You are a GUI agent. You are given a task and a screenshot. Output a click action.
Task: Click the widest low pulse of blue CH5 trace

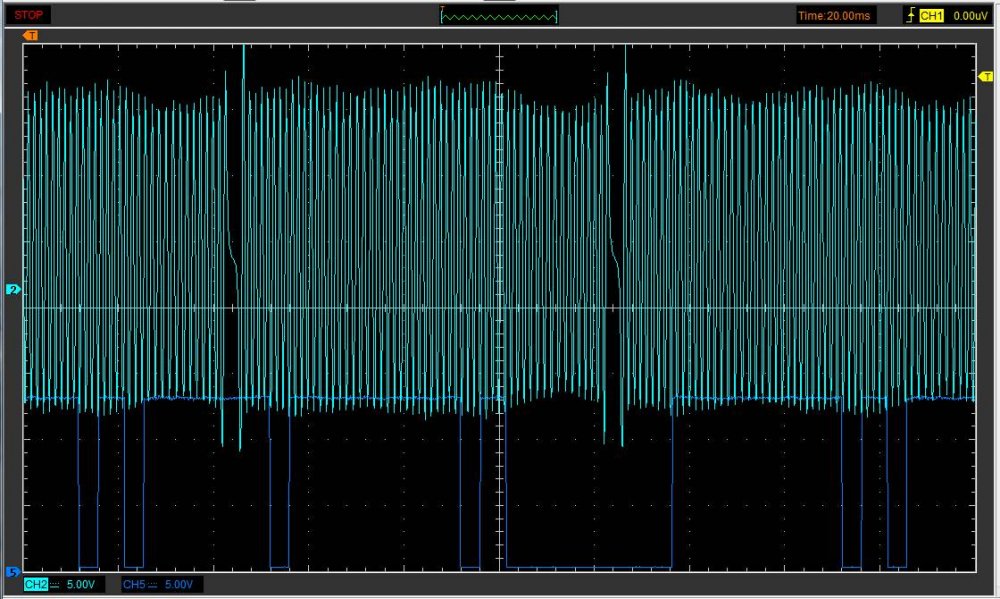pyautogui.click(x=588, y=567)
